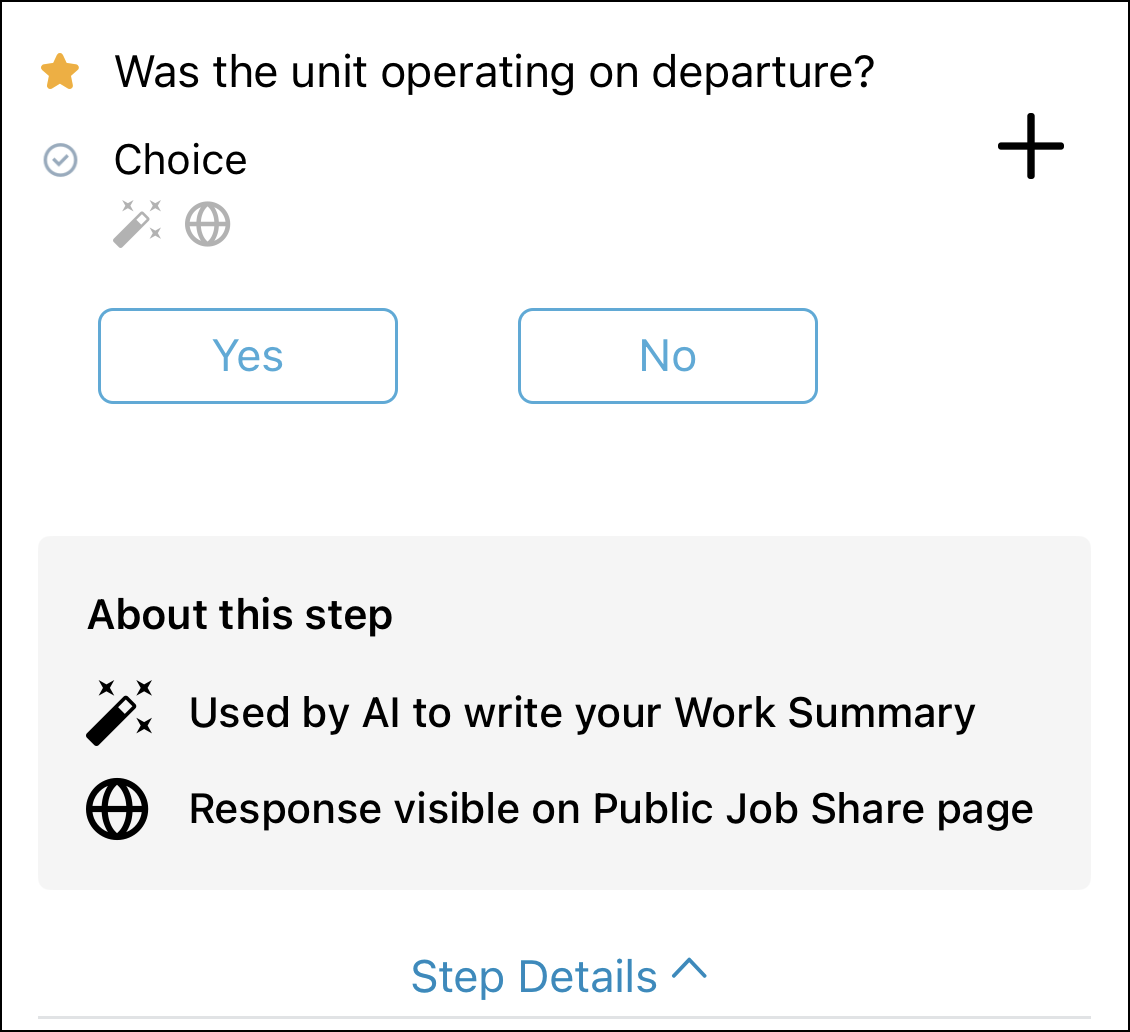1130x1032 pixels.
Task: Click the Step Details link text
Action: (534, 977)
